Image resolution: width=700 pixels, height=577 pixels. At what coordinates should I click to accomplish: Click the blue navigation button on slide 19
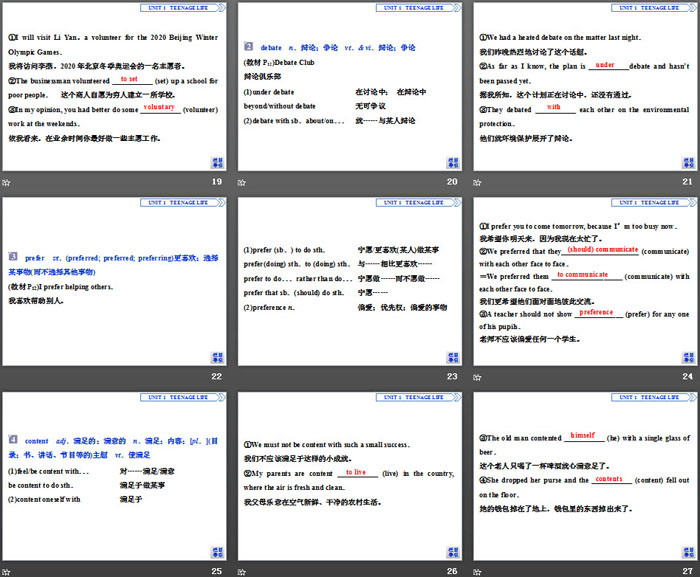(217, 162)
